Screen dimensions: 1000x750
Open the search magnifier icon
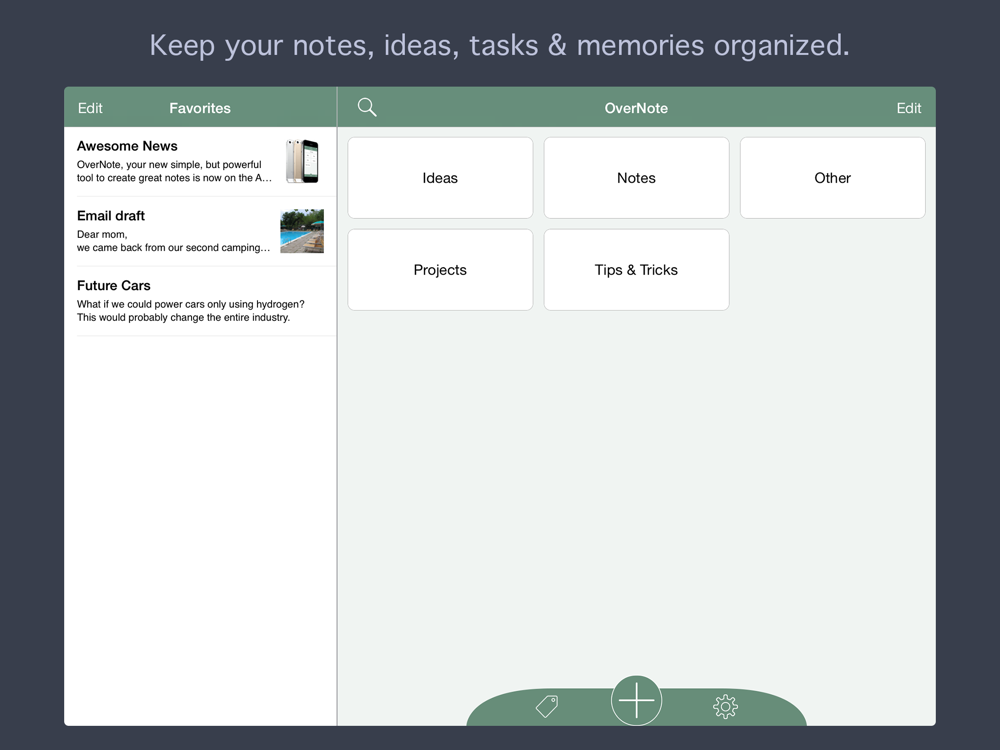point(367,107)
